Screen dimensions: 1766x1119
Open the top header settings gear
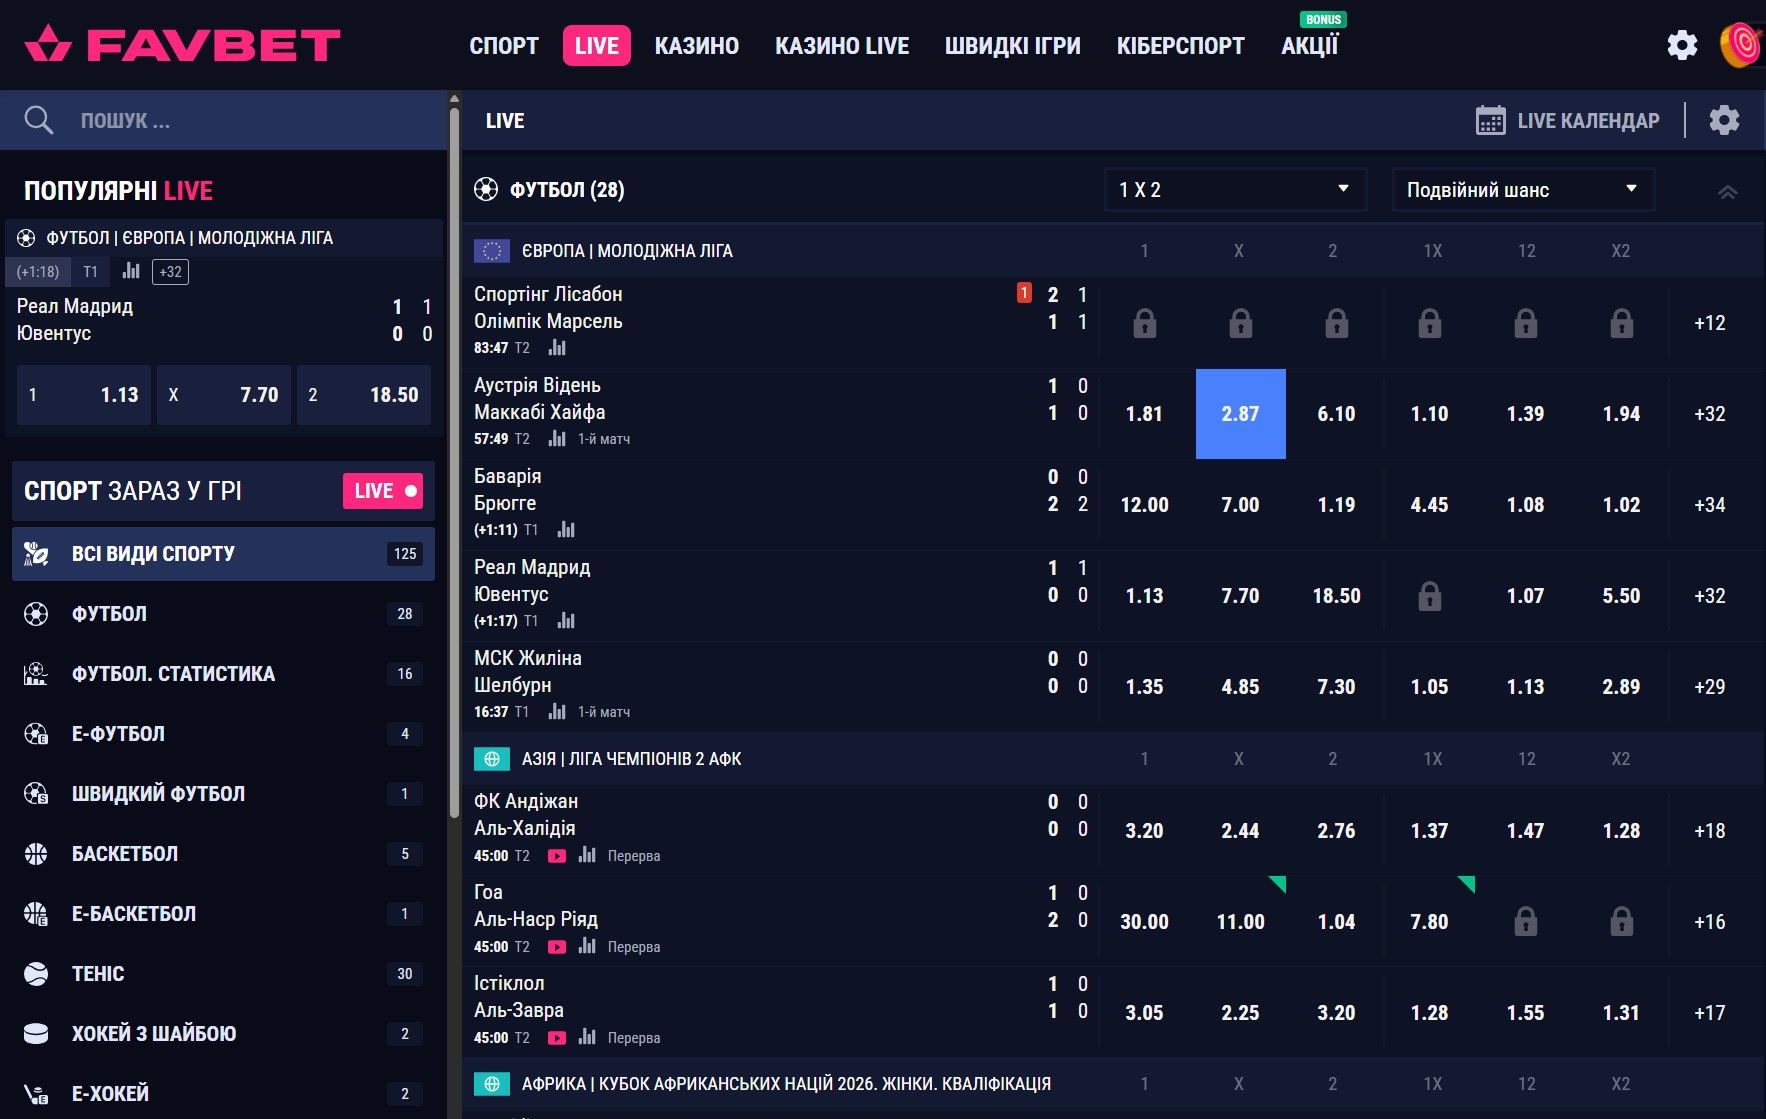click(1682, 45)
